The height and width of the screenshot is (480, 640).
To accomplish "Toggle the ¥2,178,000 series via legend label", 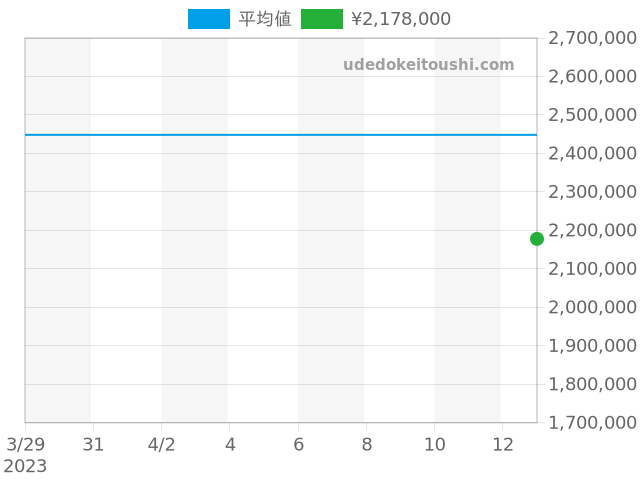I will pos(400,19).
